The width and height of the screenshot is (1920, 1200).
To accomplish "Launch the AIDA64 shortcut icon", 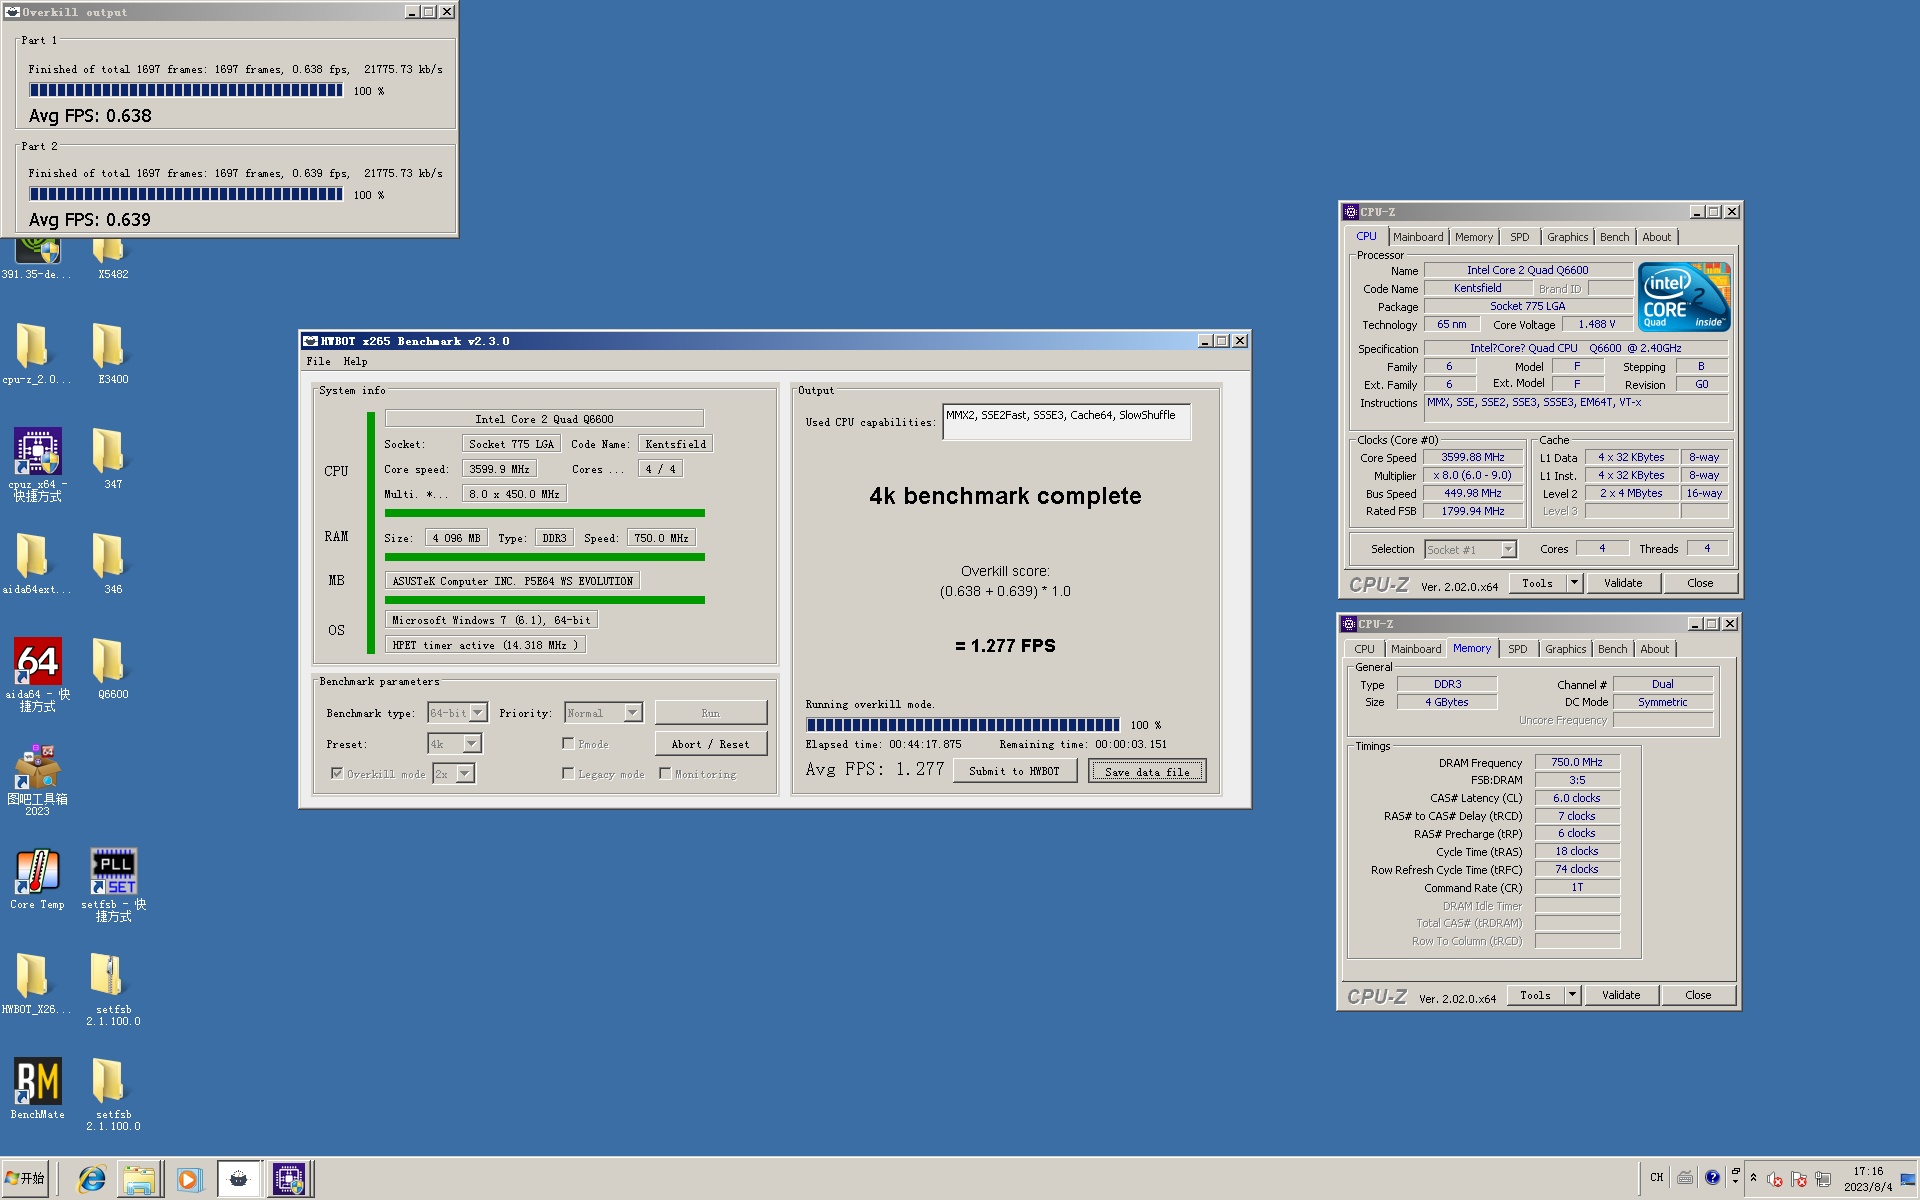I will [37, 673].
